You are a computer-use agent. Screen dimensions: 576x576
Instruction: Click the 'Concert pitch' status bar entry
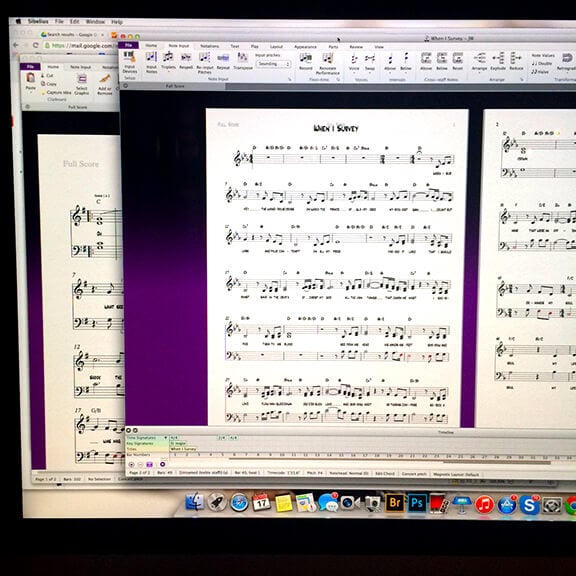pyautogui.click(x=414, y=474)
